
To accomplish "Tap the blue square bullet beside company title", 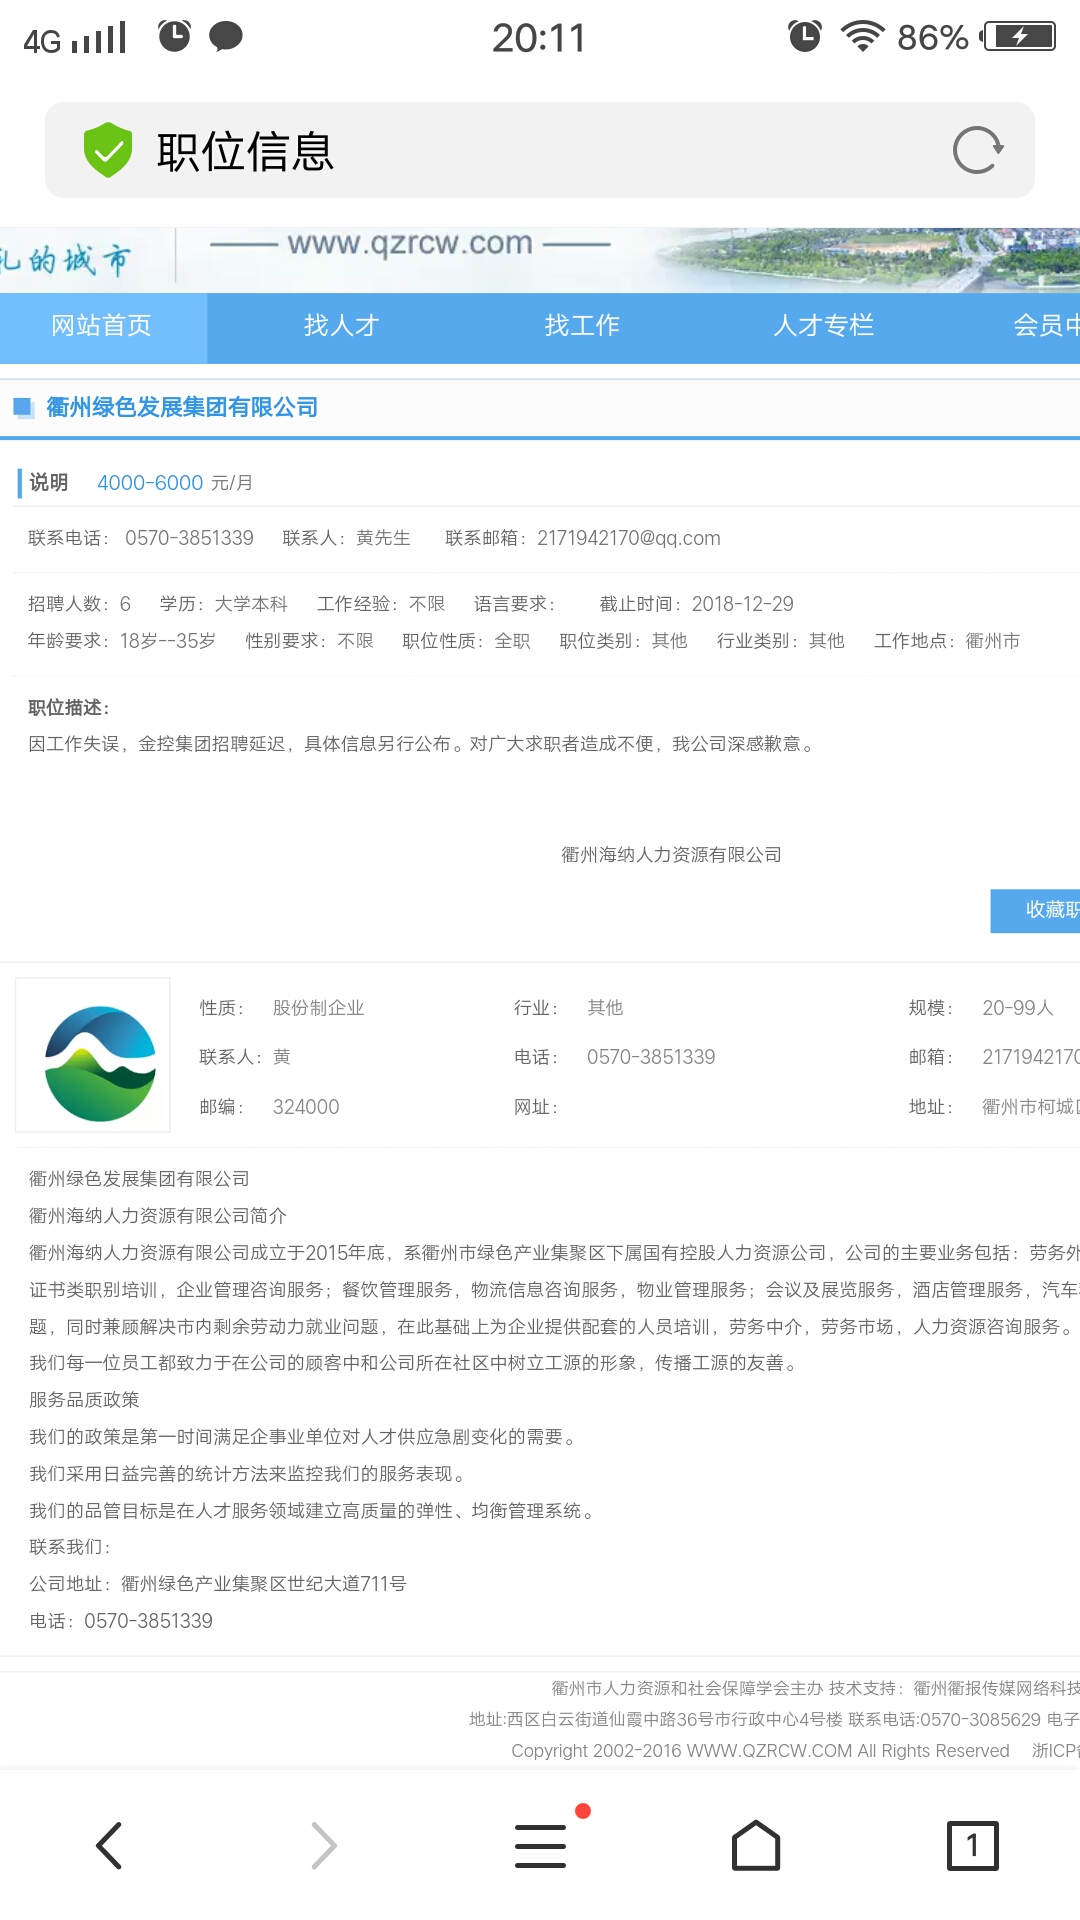I will coord(23,408).
